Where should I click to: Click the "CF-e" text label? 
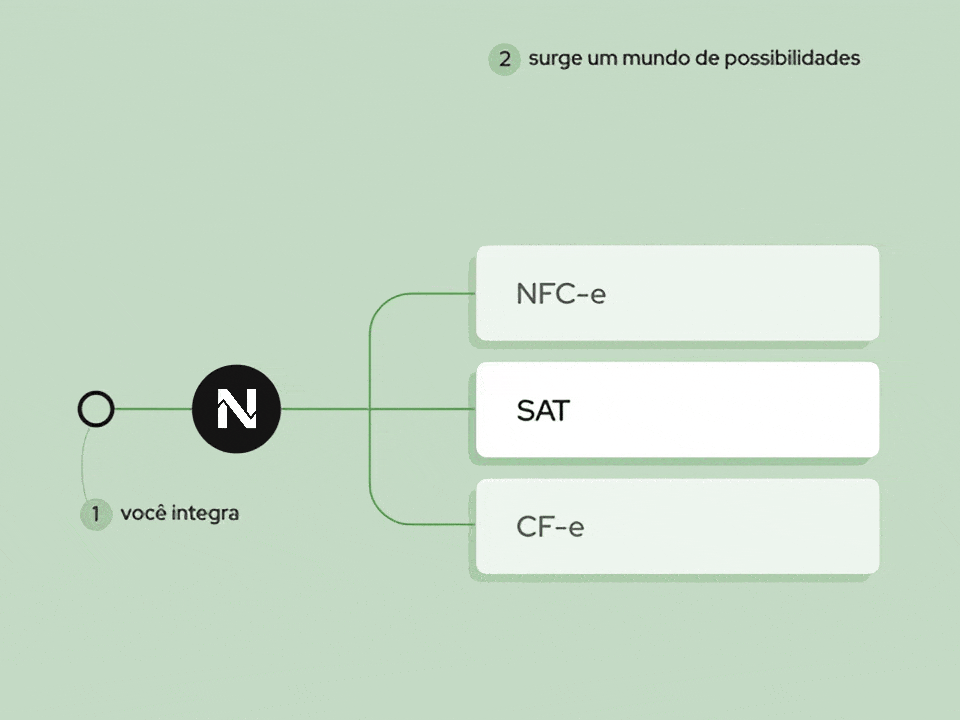(x=550, y=527)
